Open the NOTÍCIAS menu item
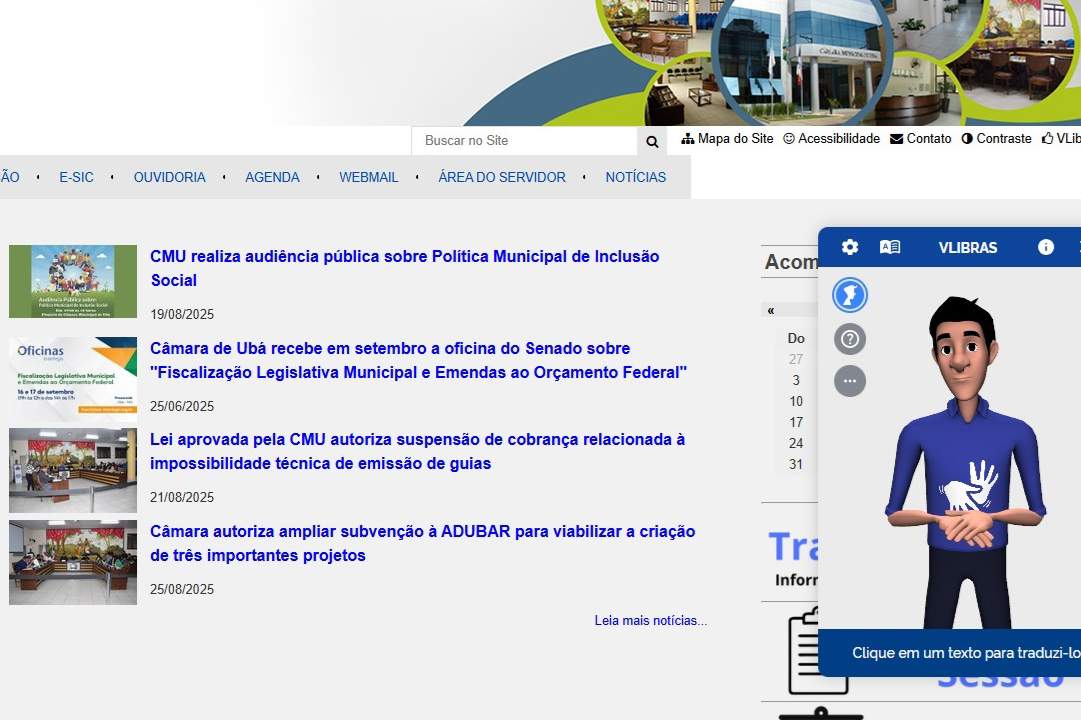Viewport: 1081px width, 720px height. tap(635, 177)
